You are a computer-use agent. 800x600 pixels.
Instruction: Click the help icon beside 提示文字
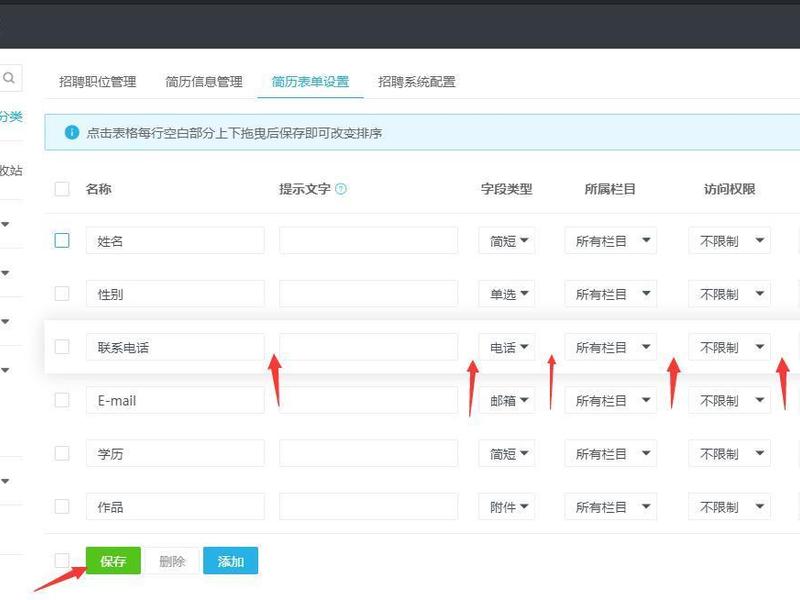click(x=341, y=189)
